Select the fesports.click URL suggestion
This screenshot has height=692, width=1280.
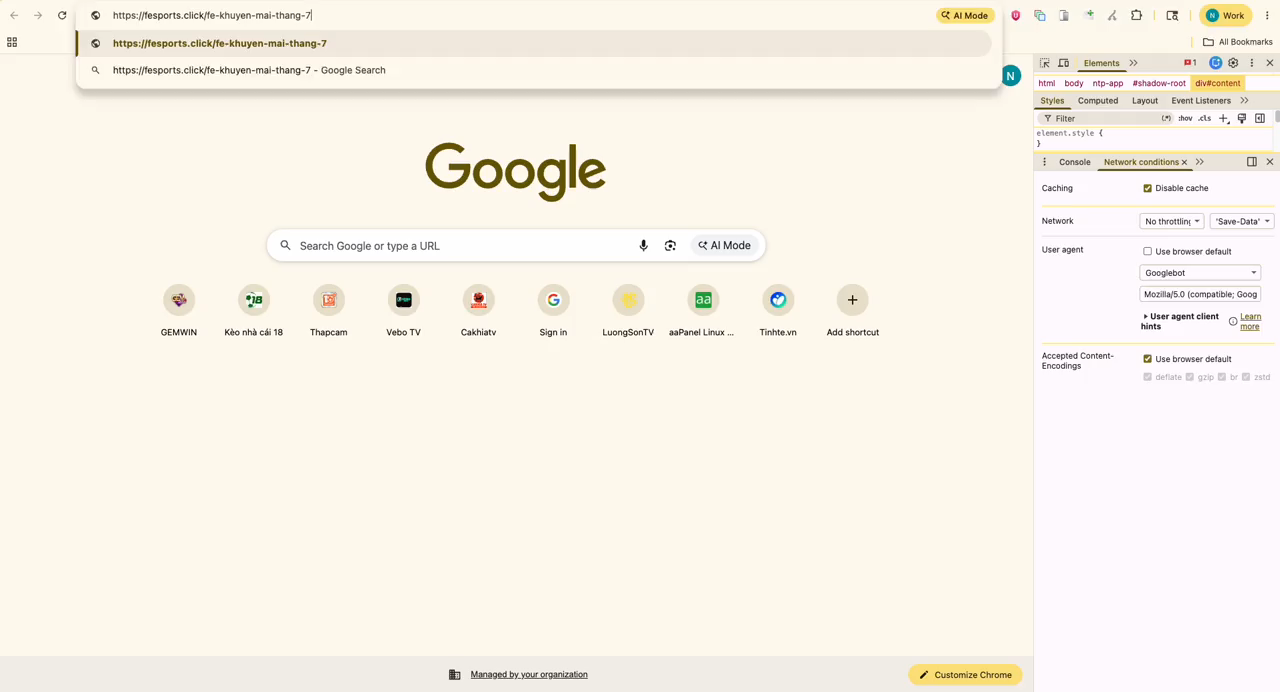(x=534, y=43)
